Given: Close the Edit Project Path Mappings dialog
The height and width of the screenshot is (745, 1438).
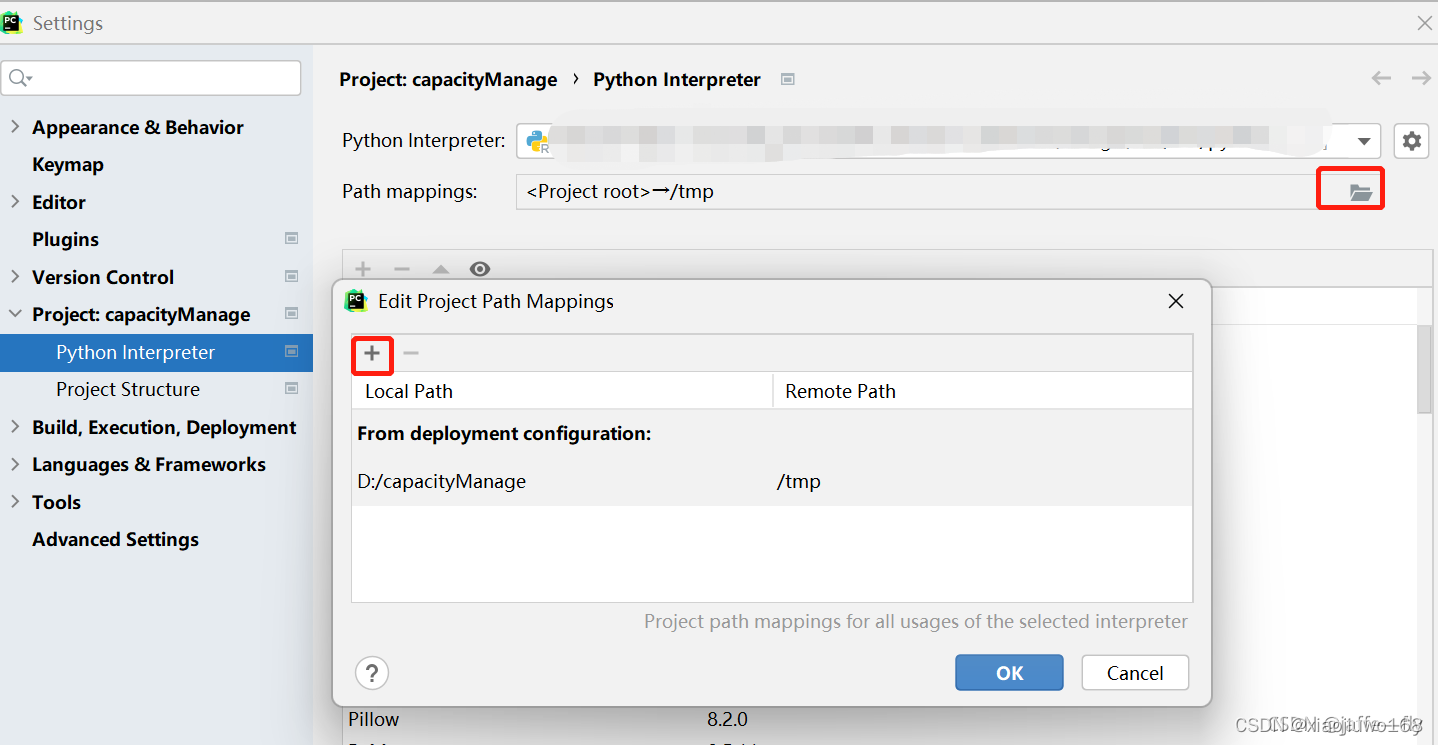Looking at the screenshot, I should (x=1176, y=301).
